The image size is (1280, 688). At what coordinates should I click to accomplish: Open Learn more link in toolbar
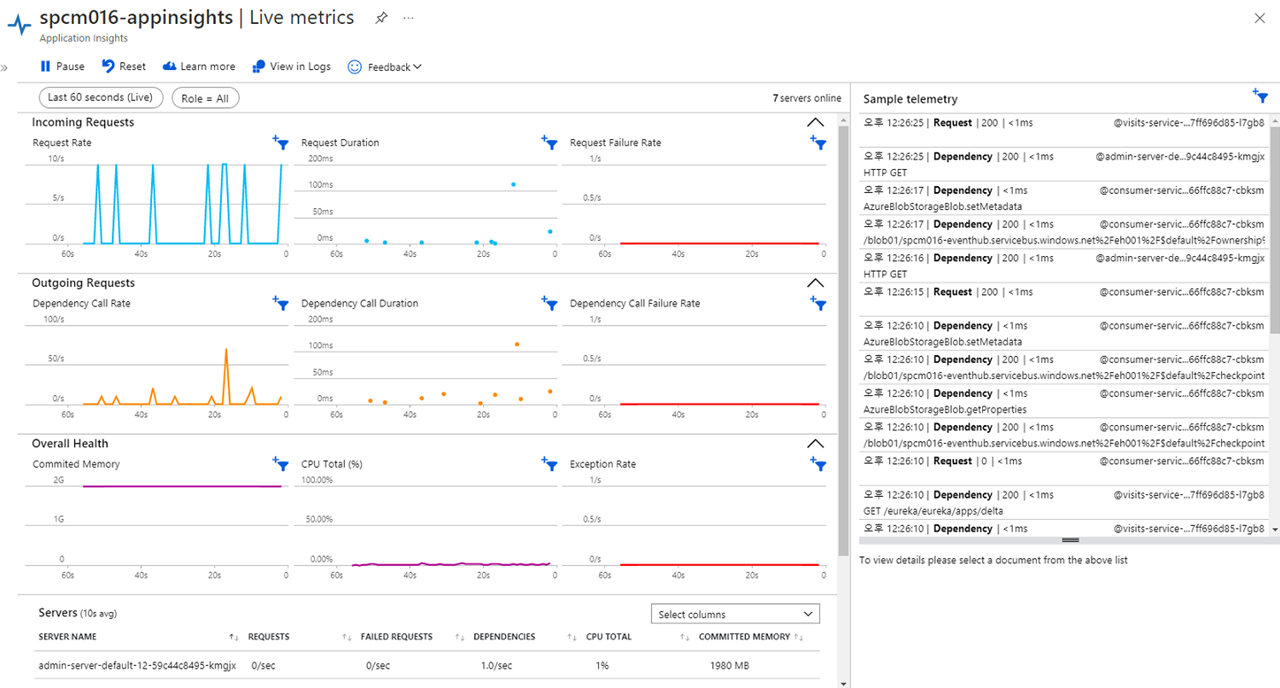click(198, 67)
